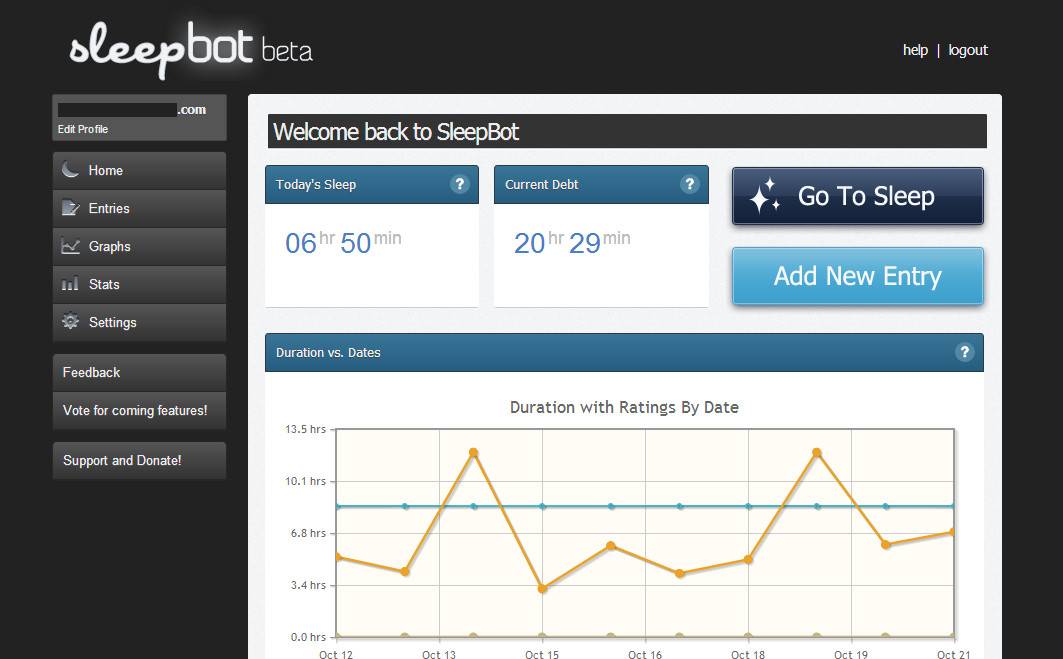Open the help tooltip for Duration vs. Dates

coord(964,352)
